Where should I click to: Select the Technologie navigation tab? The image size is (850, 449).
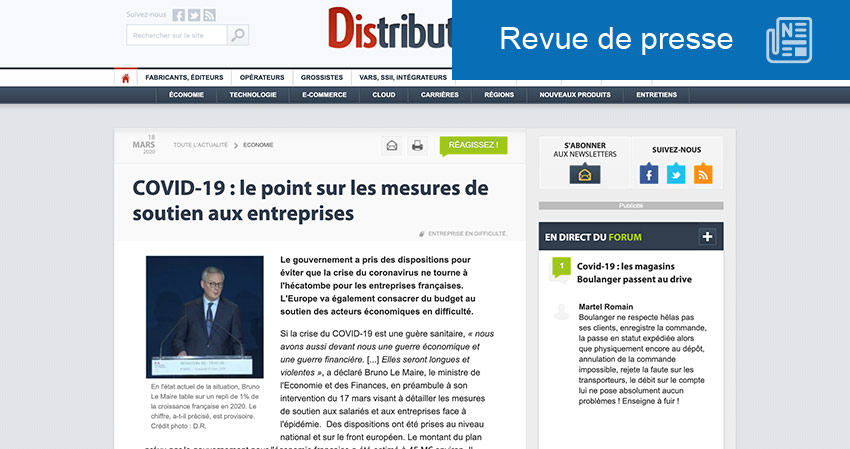pyautogui.click(x=253, y=95)
